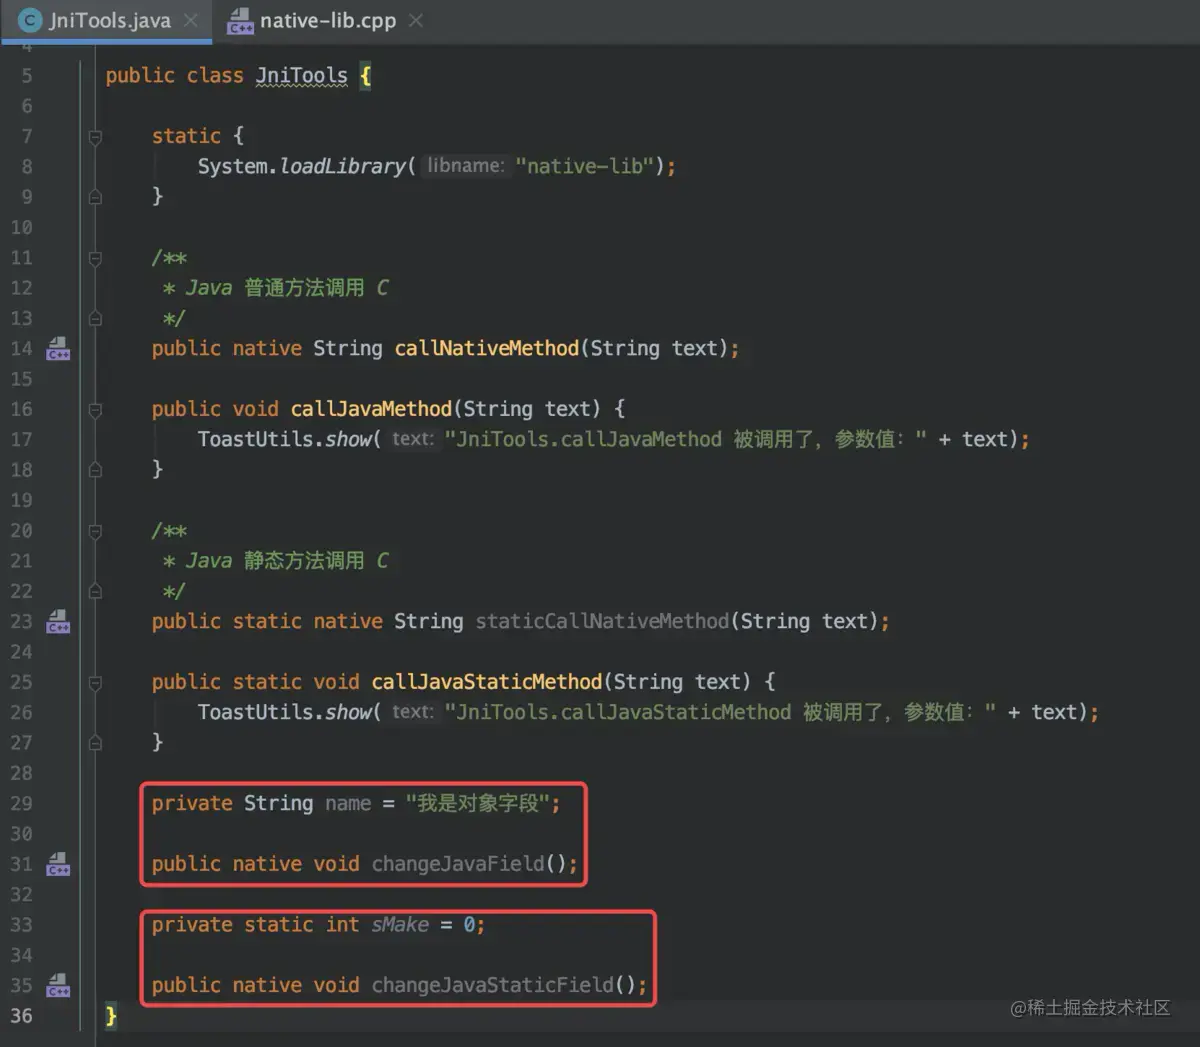This screenshot has height=1047, width=1200.
Task: Click the class name JniTools
Action: click(301, 76)
